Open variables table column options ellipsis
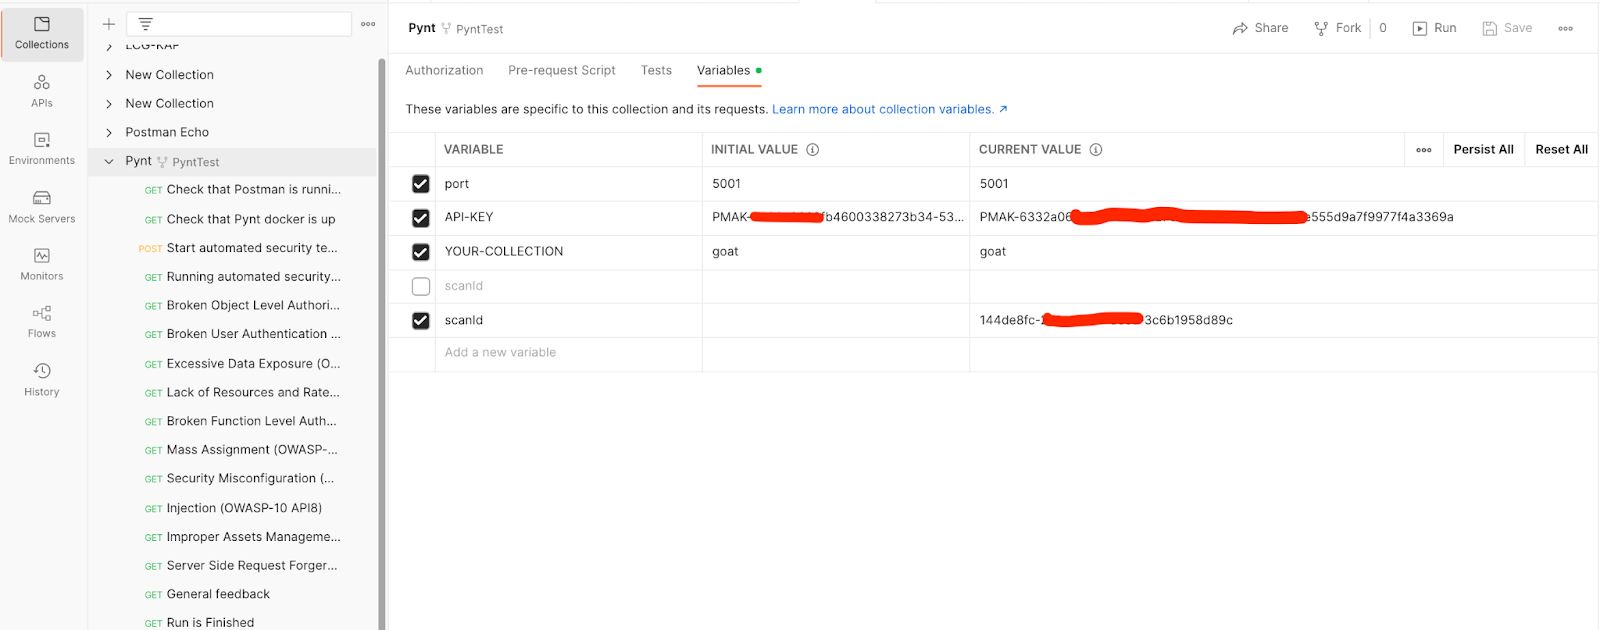The width and height of the screenshot is (1600, 630). tap(1424, 150)
